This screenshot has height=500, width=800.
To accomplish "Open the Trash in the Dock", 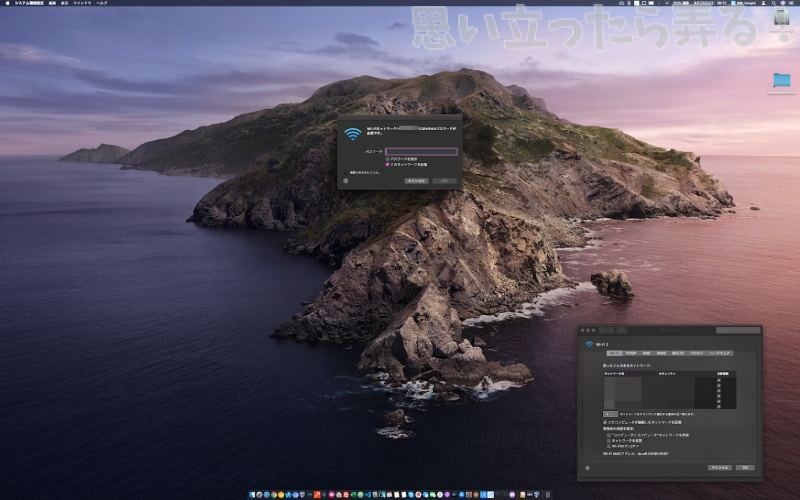I will [x=547, y=494].
